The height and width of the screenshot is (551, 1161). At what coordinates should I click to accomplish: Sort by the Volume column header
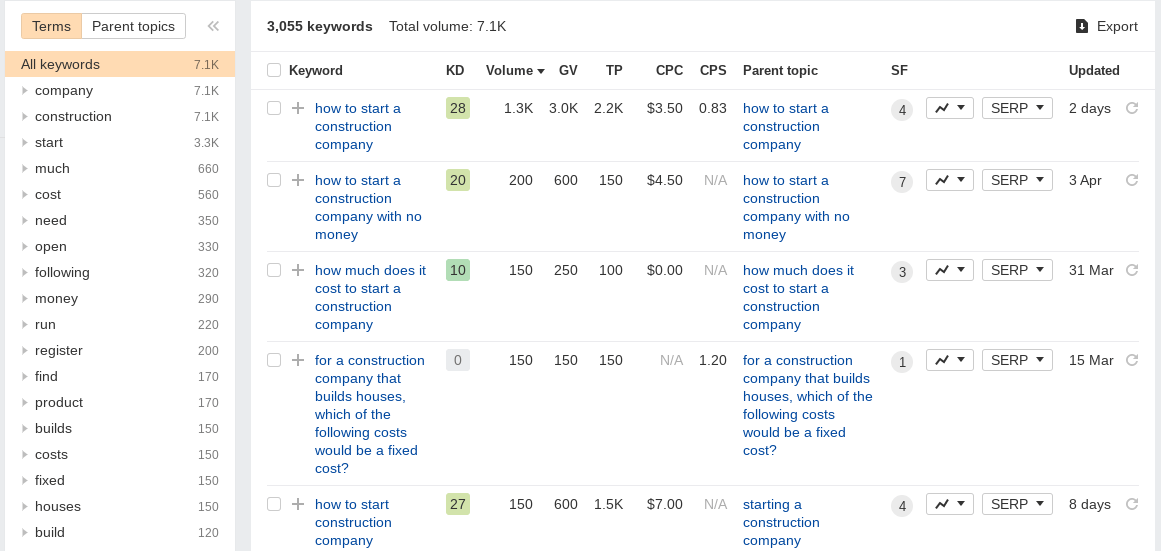point(515,70)
